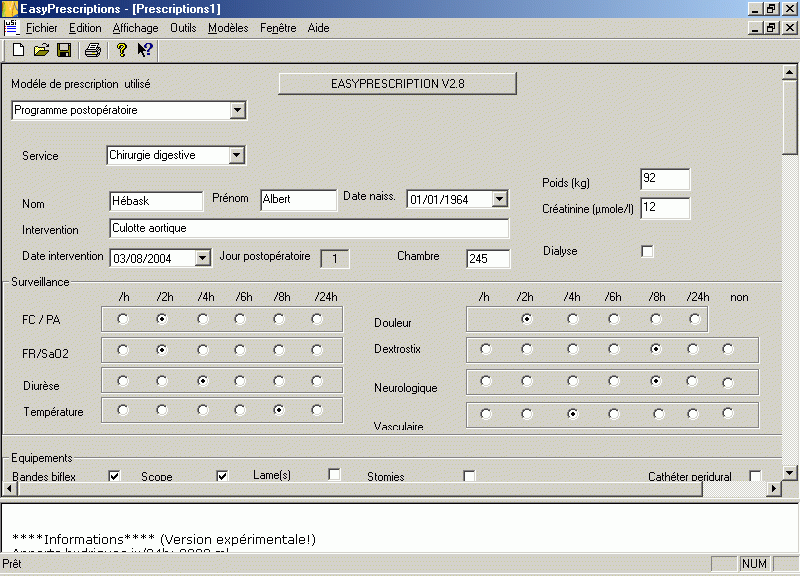Expand the Programme postopératoire model dropdown
This screenshot has height=576, width=800.
(237, 110)
